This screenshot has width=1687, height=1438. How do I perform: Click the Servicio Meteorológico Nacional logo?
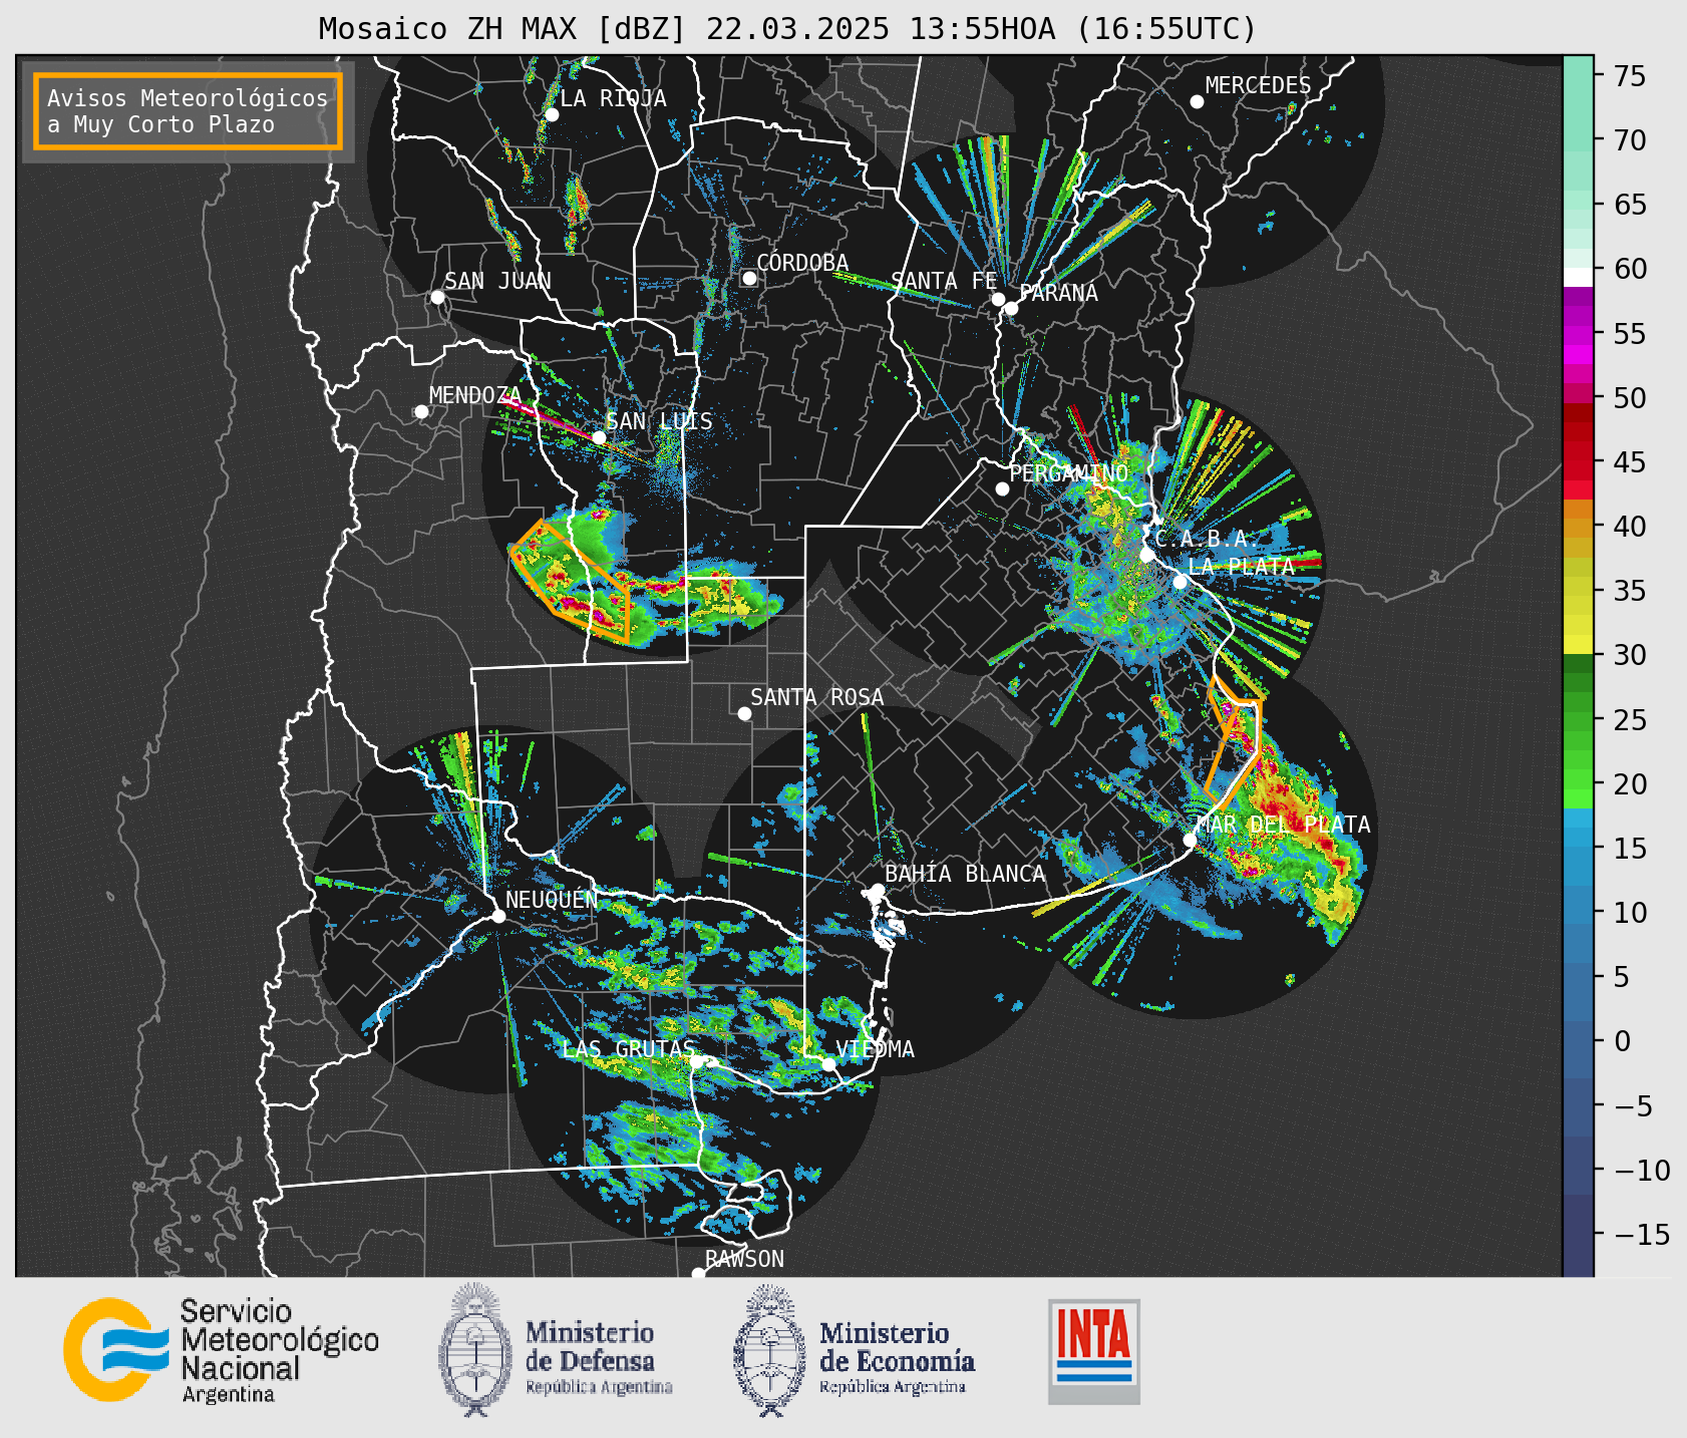(x=221, y=1349)
